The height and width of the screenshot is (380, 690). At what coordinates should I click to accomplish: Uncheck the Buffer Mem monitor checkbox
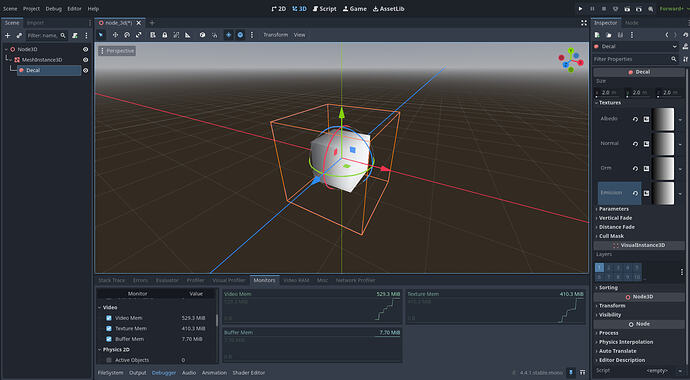point(109,339)
